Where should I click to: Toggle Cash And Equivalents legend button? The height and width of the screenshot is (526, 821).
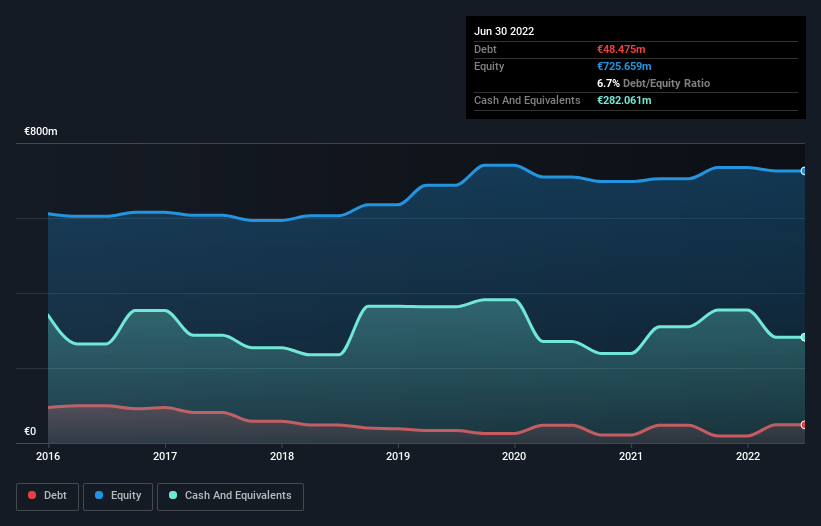pos(230,496)
